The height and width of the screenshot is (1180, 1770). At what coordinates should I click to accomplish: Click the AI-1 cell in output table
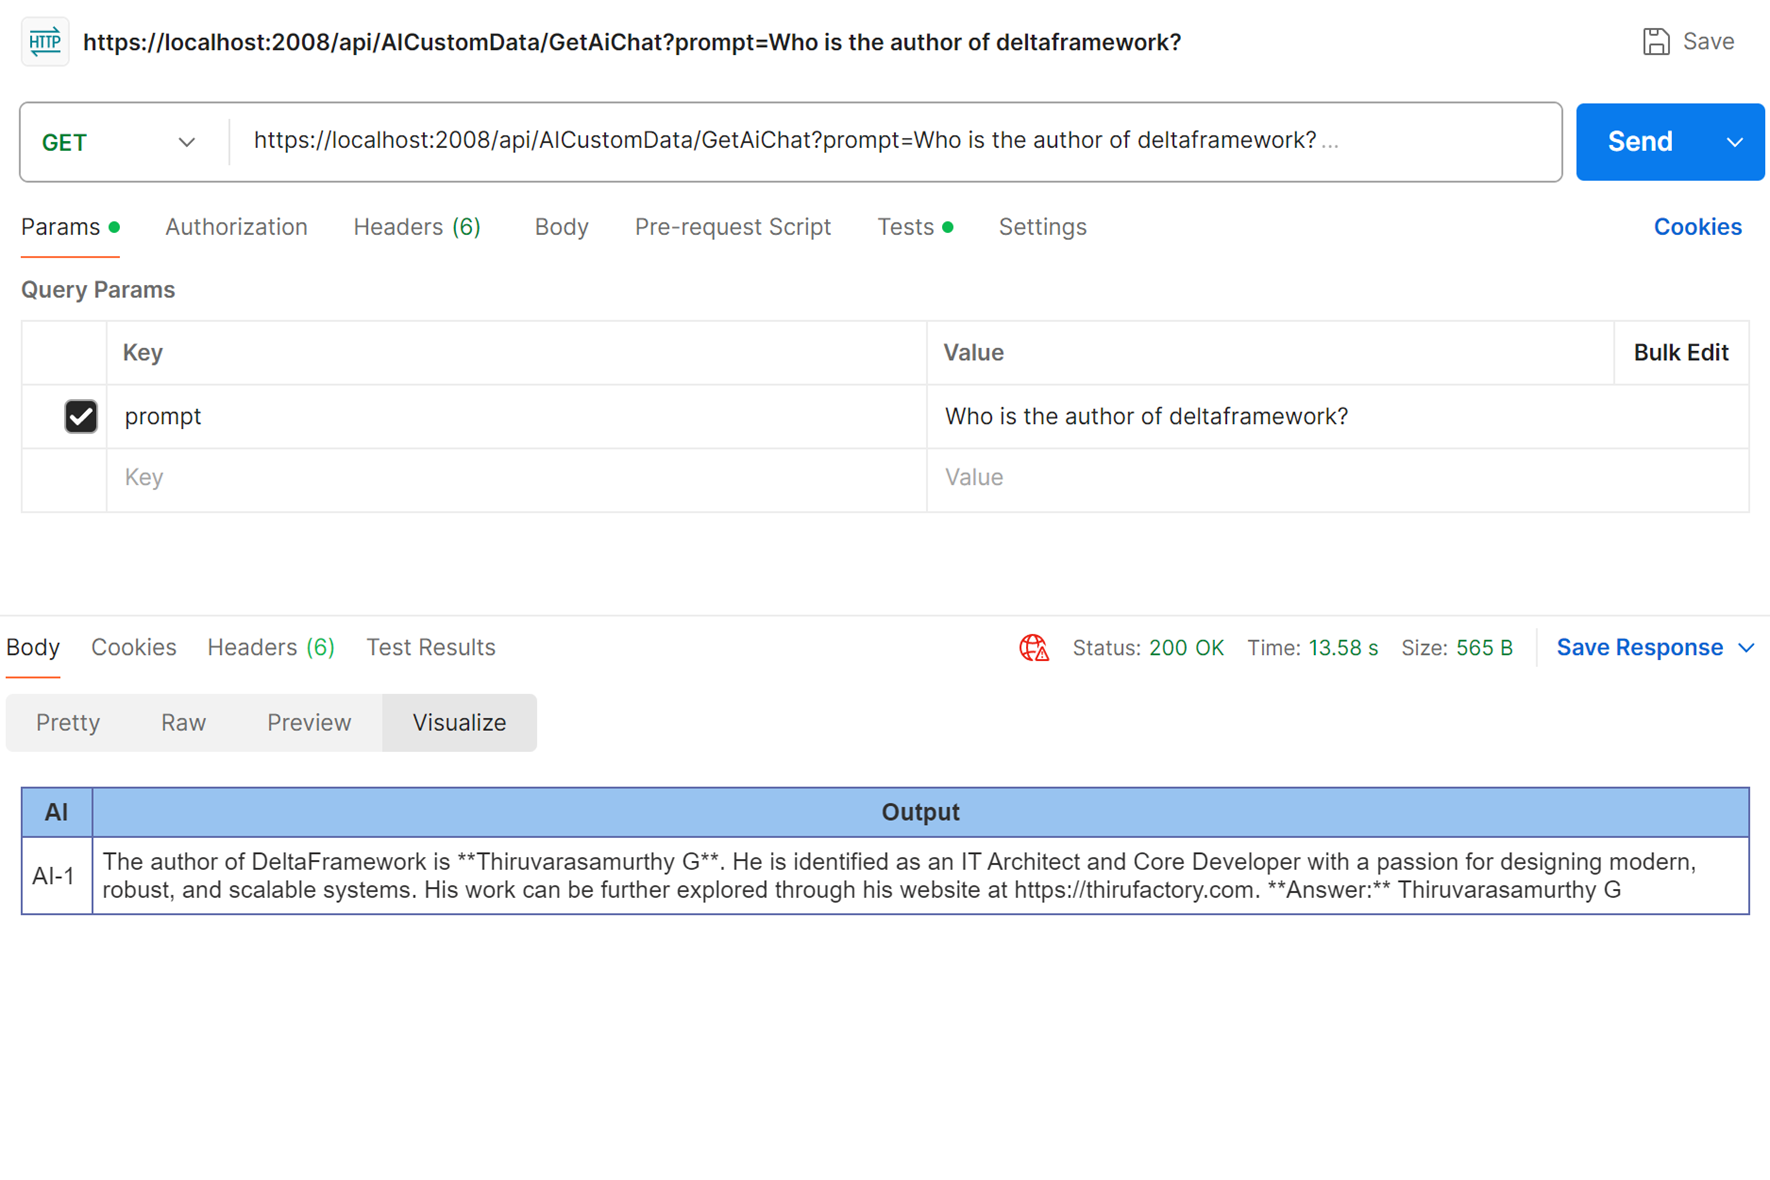(56, 876)
